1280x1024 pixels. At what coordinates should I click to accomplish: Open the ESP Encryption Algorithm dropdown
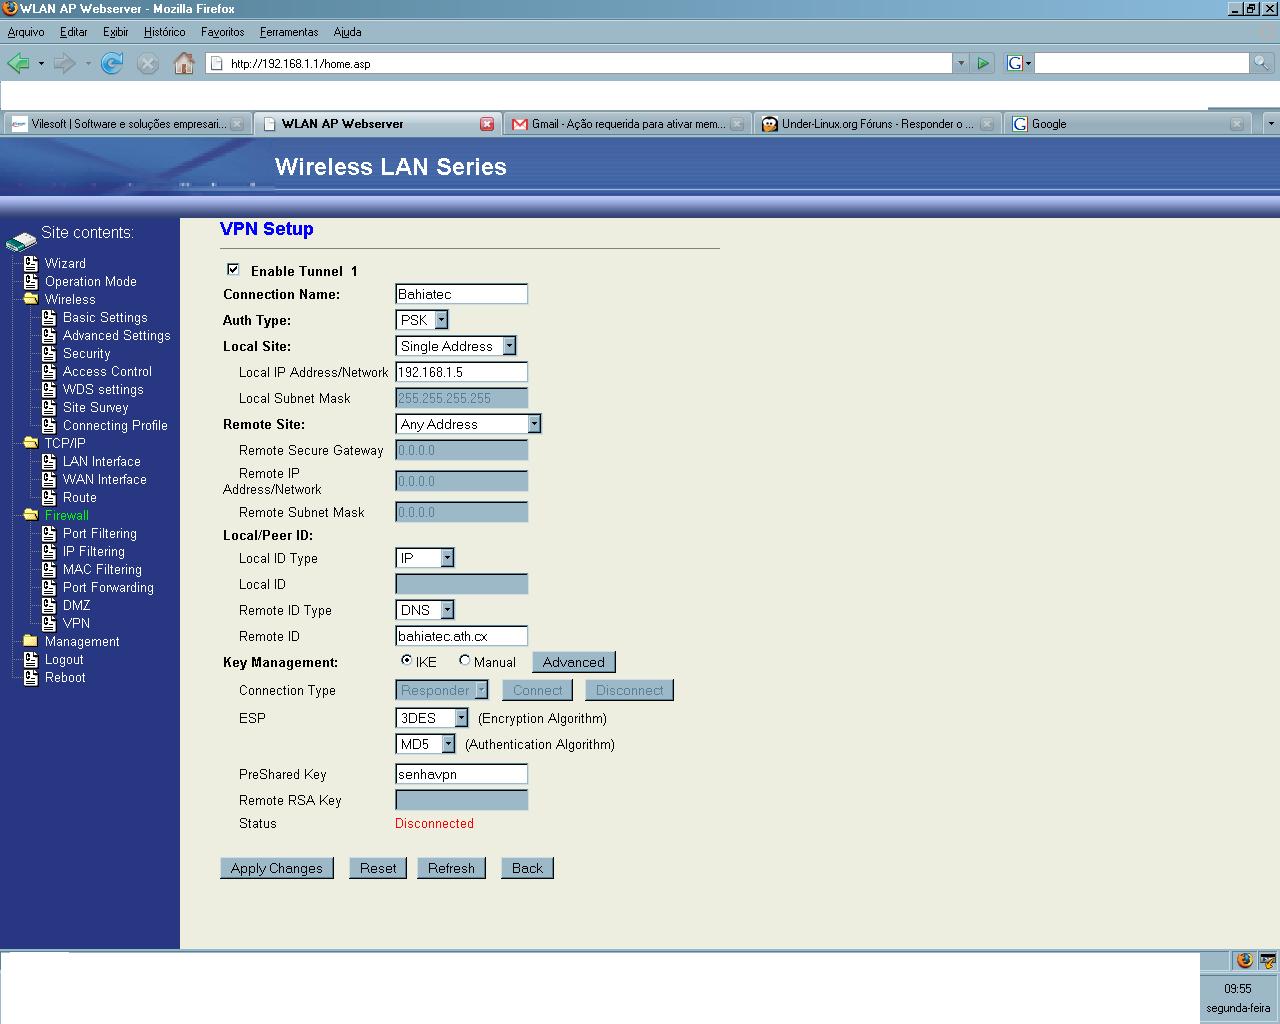(x=432, y=718)
